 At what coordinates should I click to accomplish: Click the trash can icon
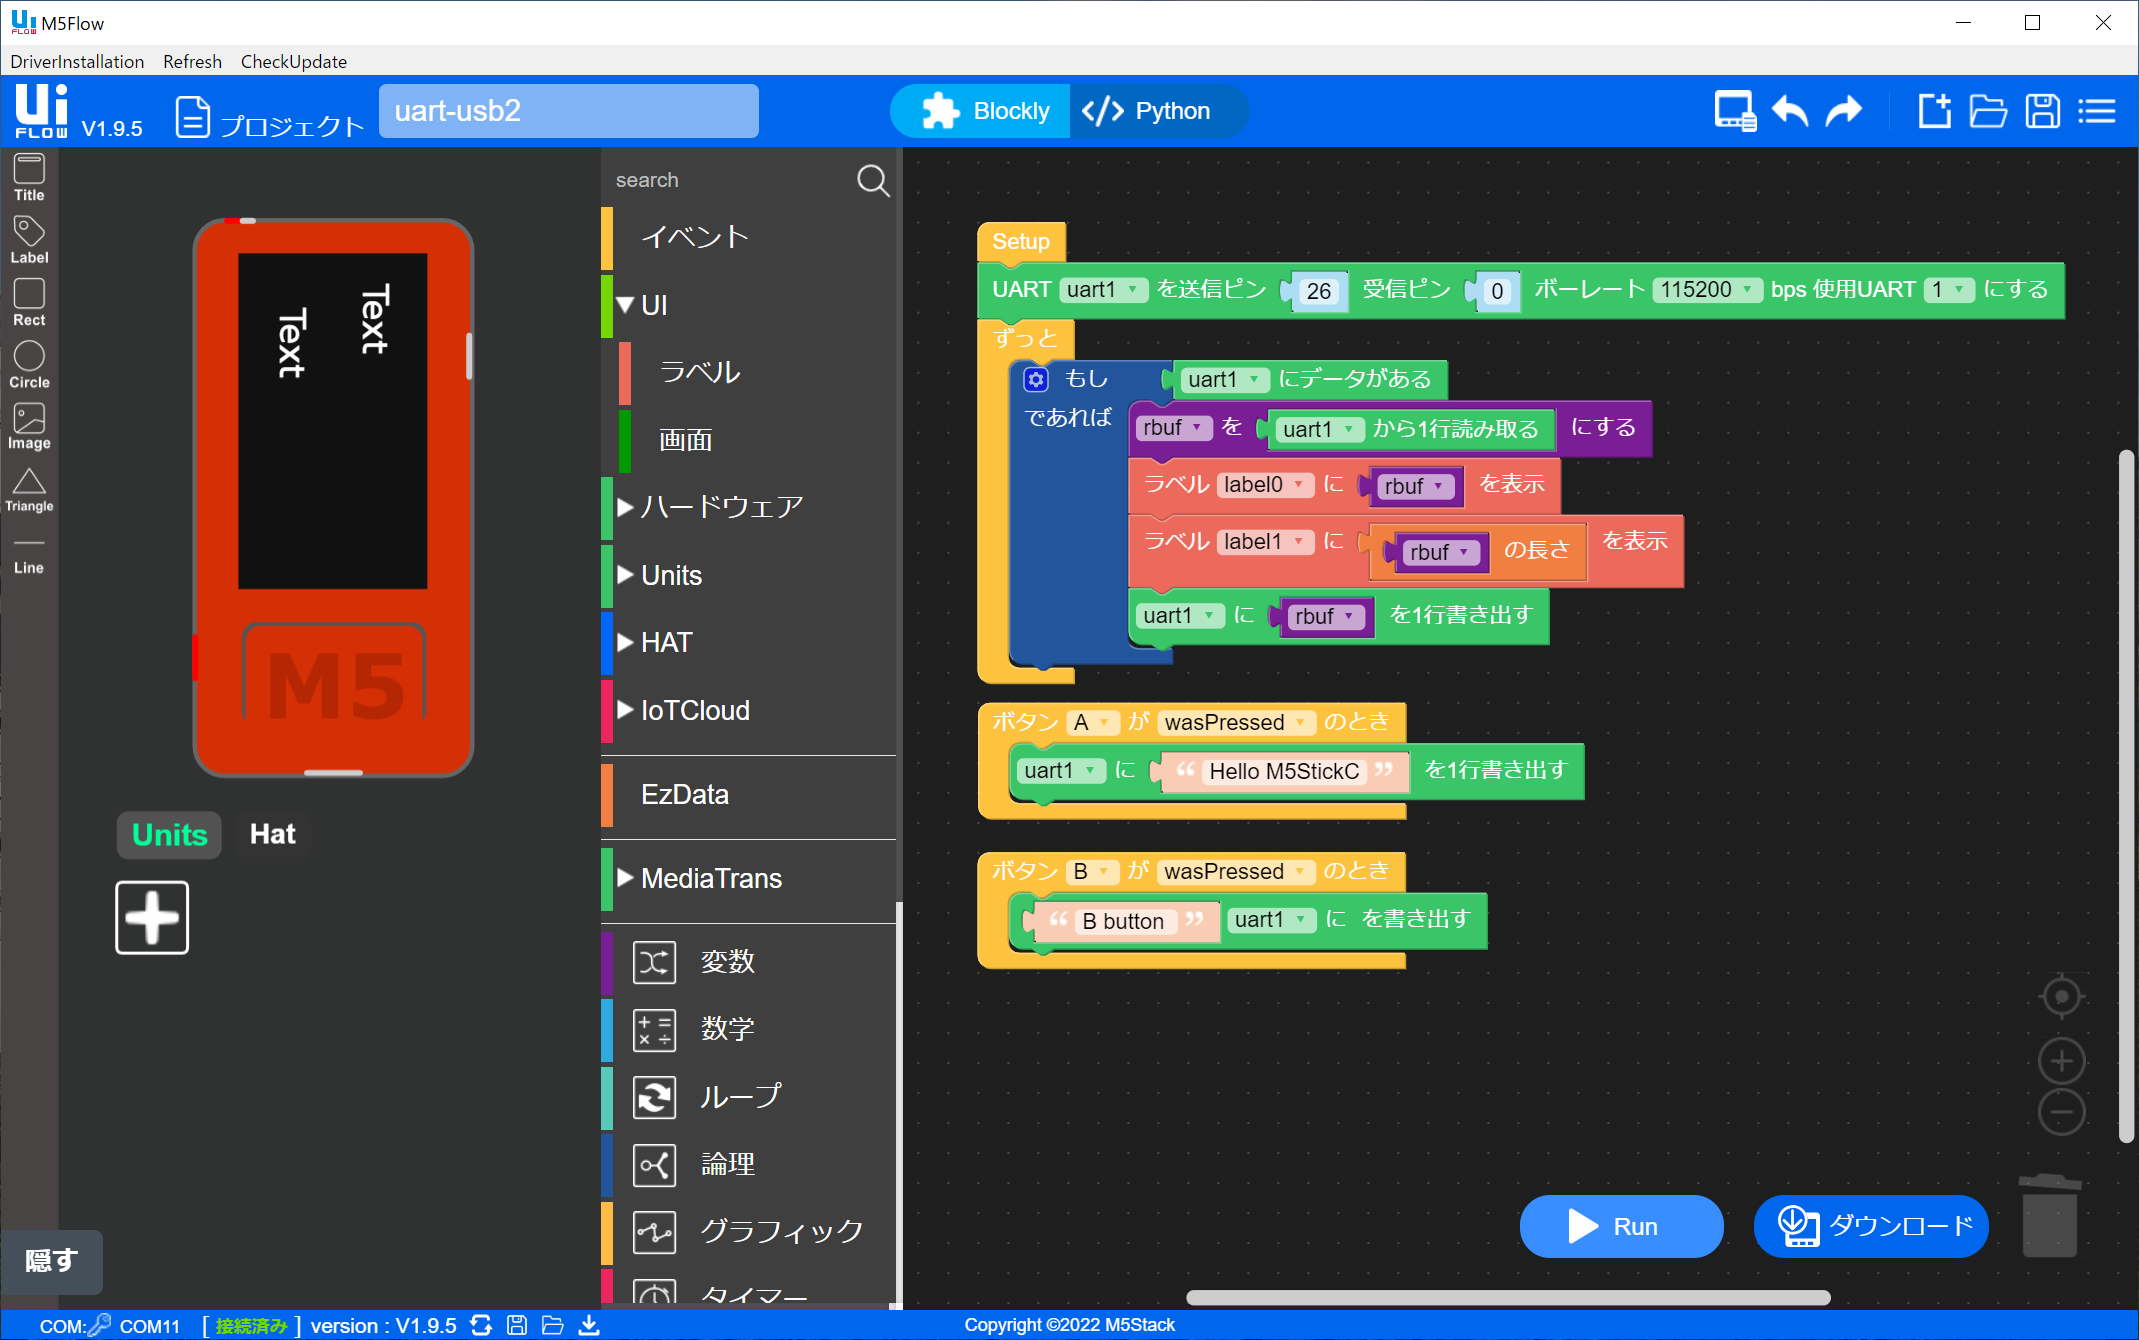[2049, 1215]
